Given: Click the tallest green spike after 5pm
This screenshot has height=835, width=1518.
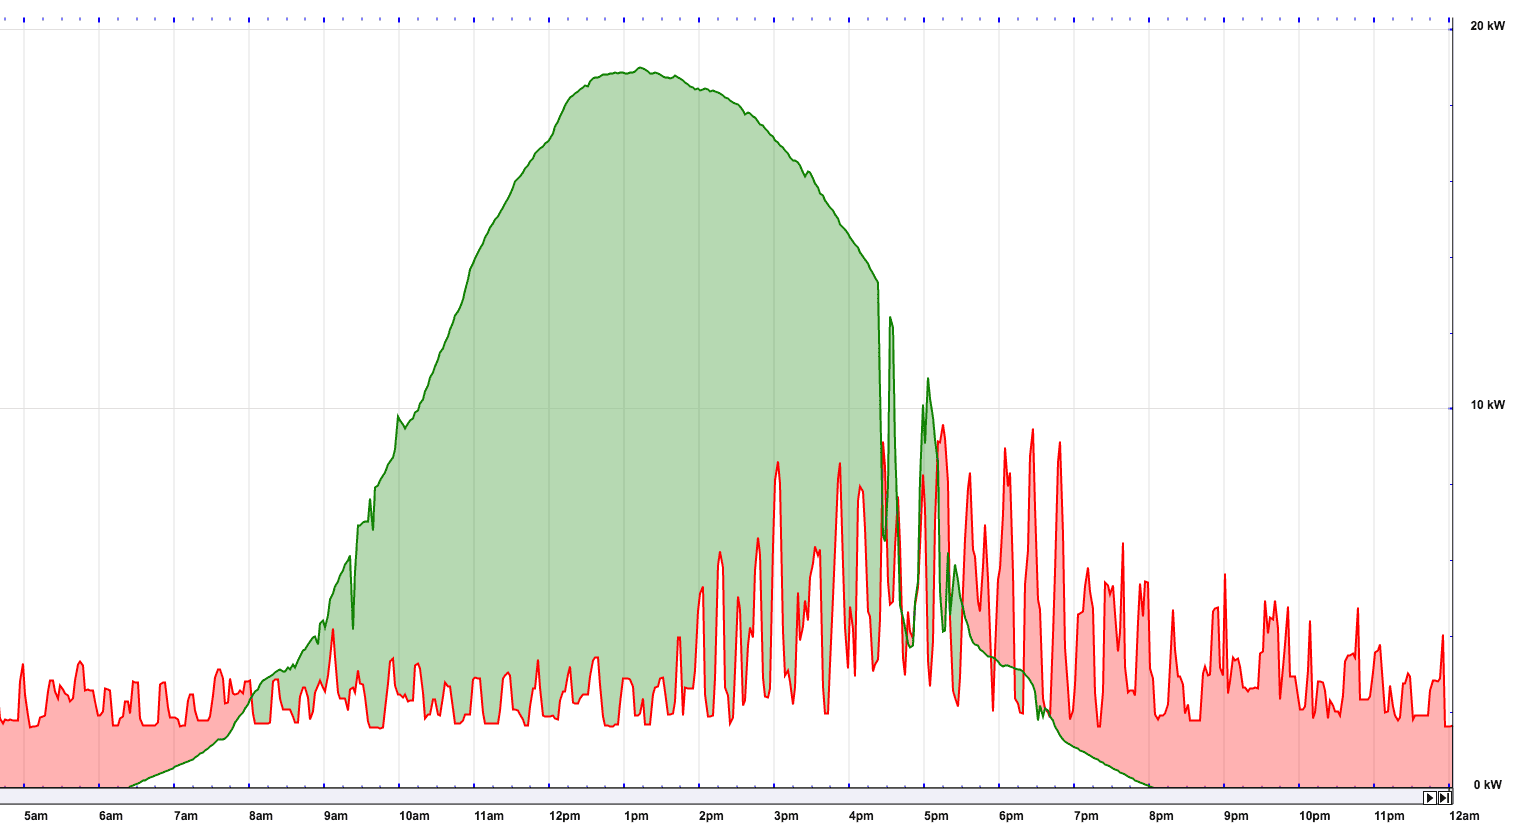Looking at the screenshot, I should [x=928, y=379].
